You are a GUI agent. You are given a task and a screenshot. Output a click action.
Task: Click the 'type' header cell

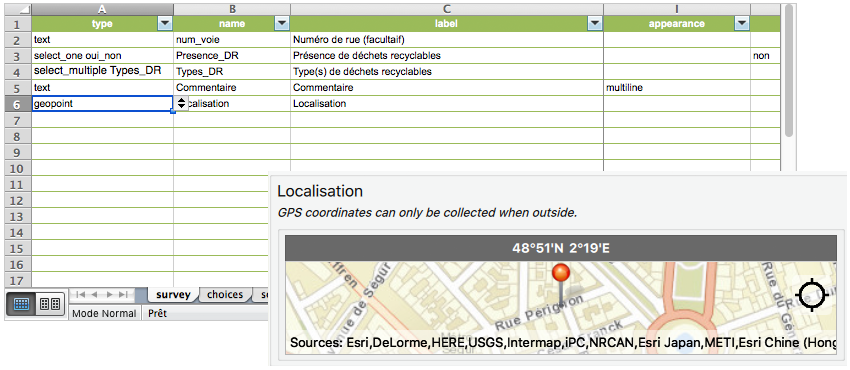[102, 24]
